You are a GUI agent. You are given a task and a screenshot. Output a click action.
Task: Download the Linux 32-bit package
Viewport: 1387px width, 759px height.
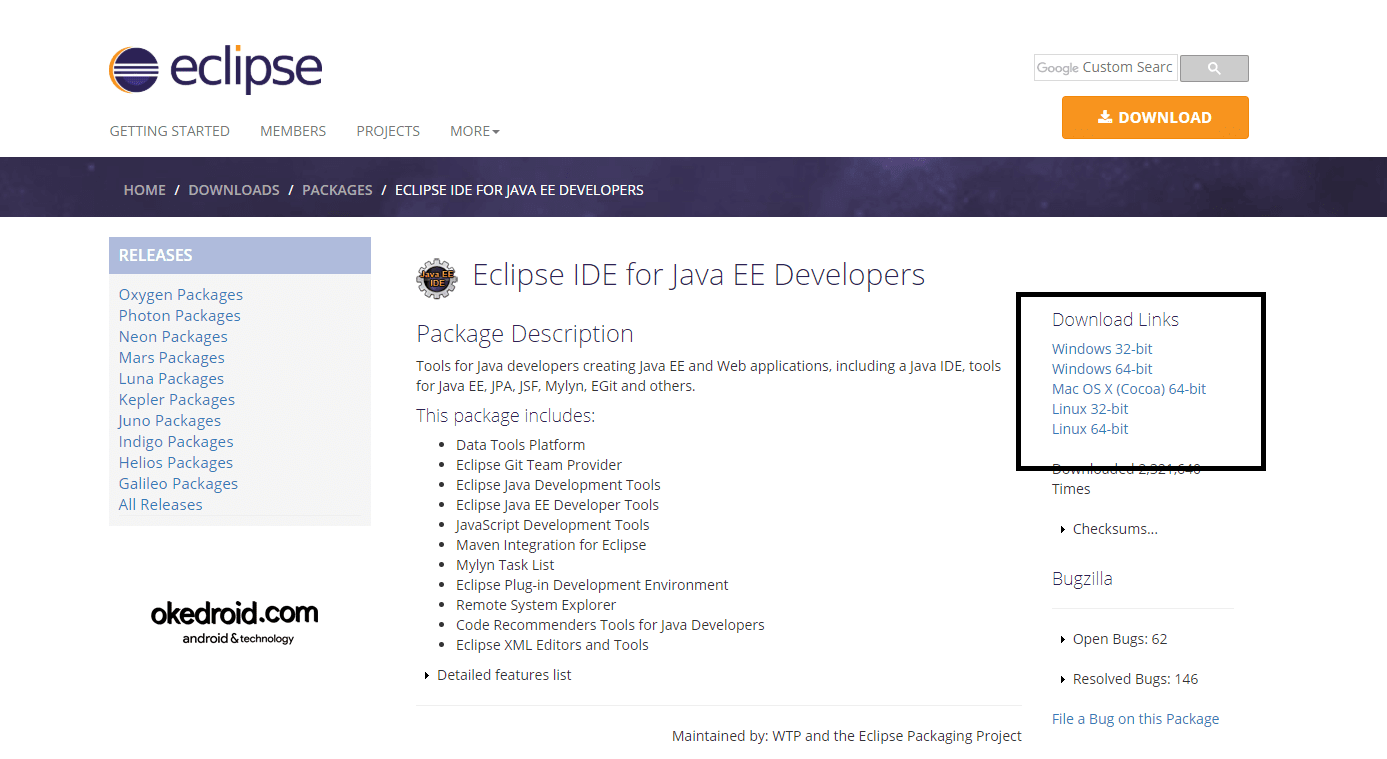click(1090, 409)
